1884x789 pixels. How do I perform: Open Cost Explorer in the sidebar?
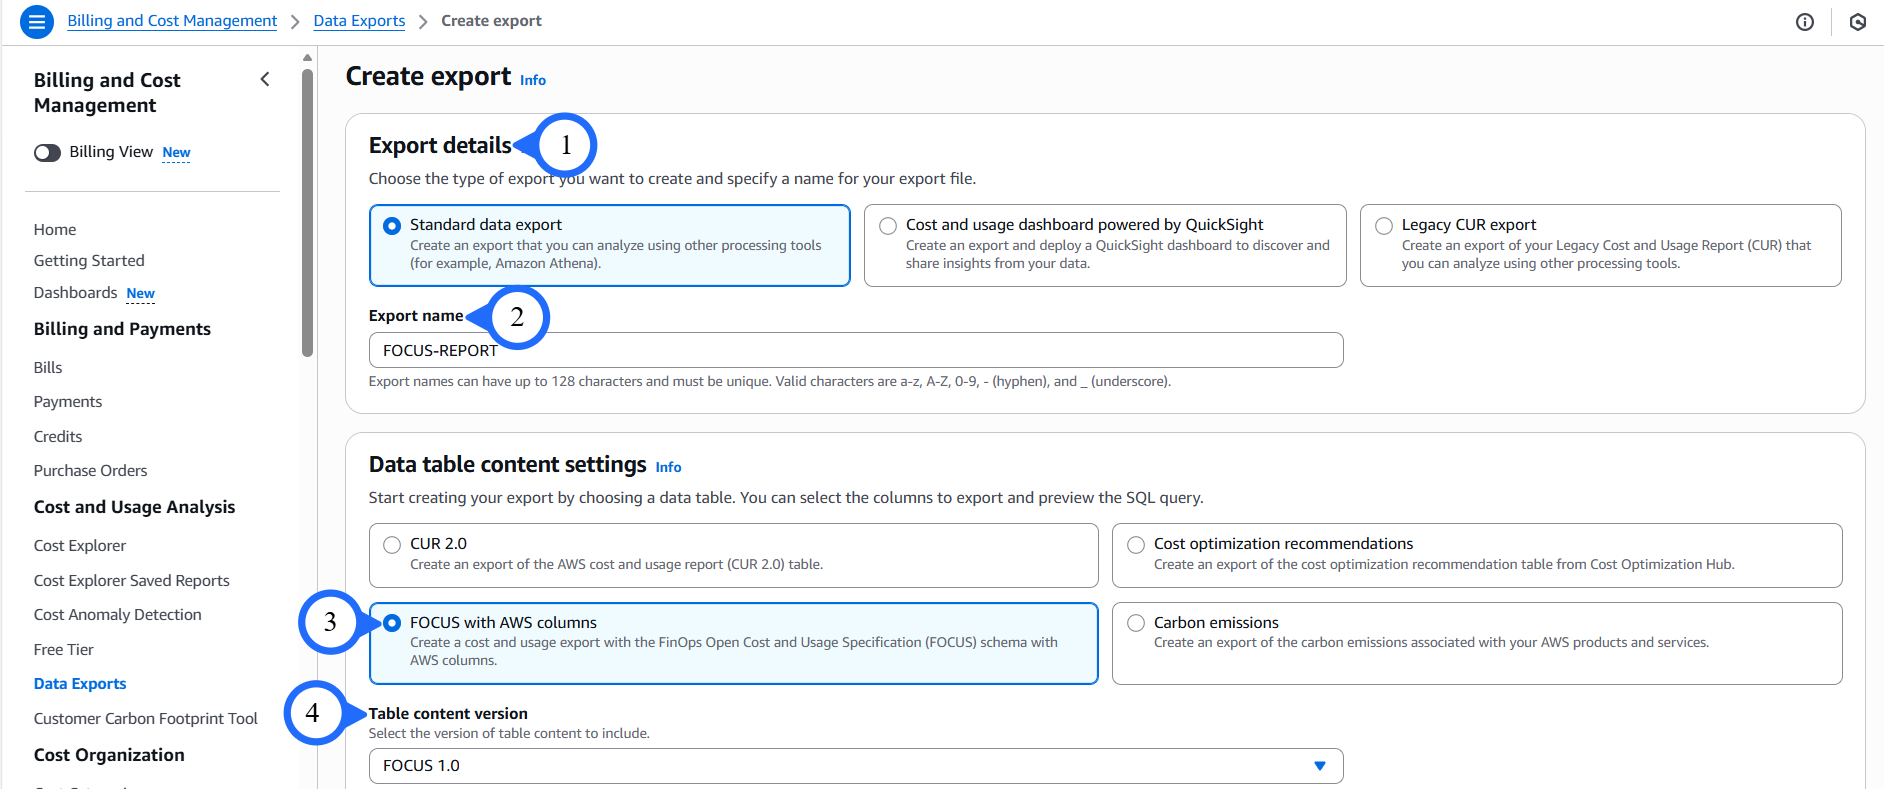click(x=80, y=546)
